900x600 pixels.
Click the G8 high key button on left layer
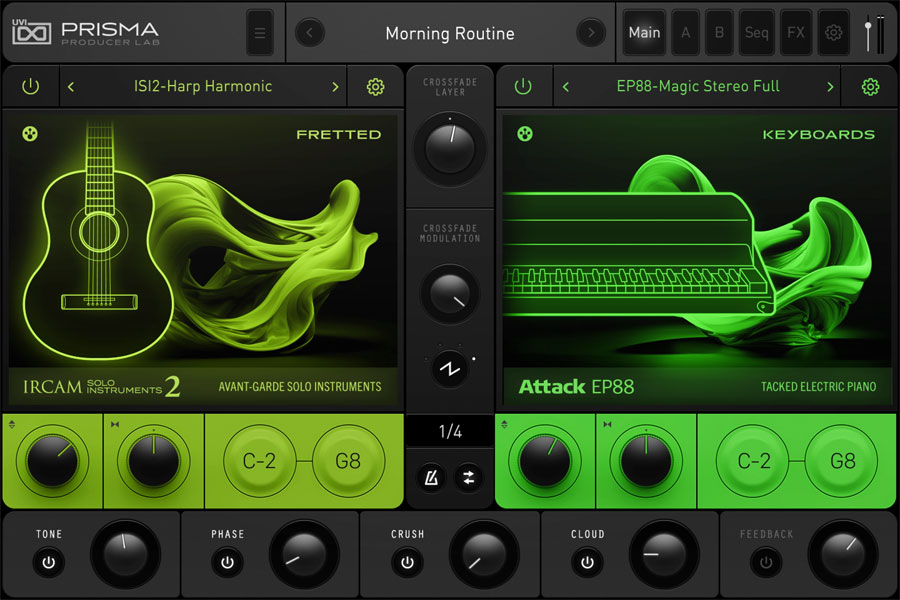click(x=349, y=462)
